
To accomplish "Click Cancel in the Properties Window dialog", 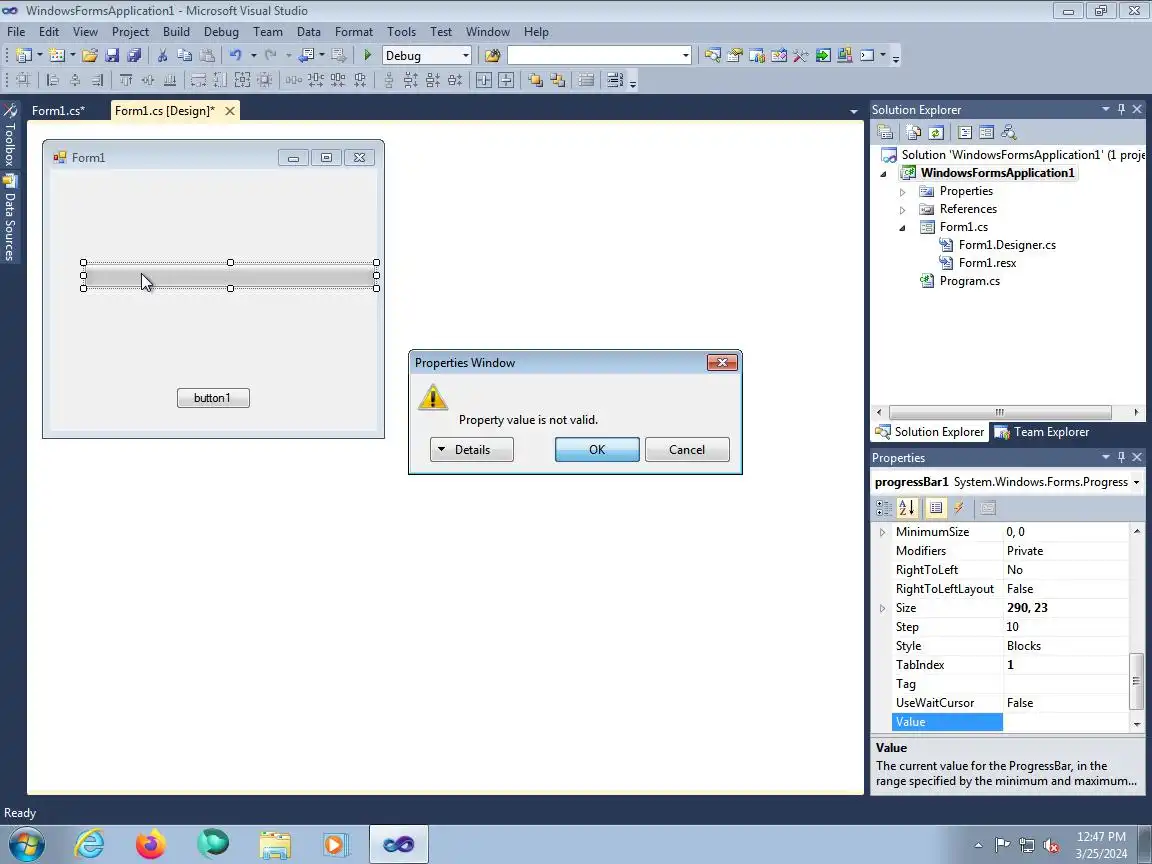I will [687, 450].
